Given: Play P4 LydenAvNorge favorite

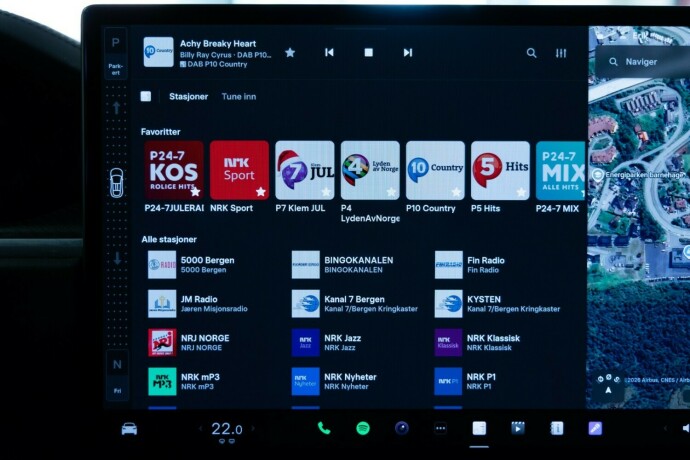Looking at the screenshot, I should (370, 170).
